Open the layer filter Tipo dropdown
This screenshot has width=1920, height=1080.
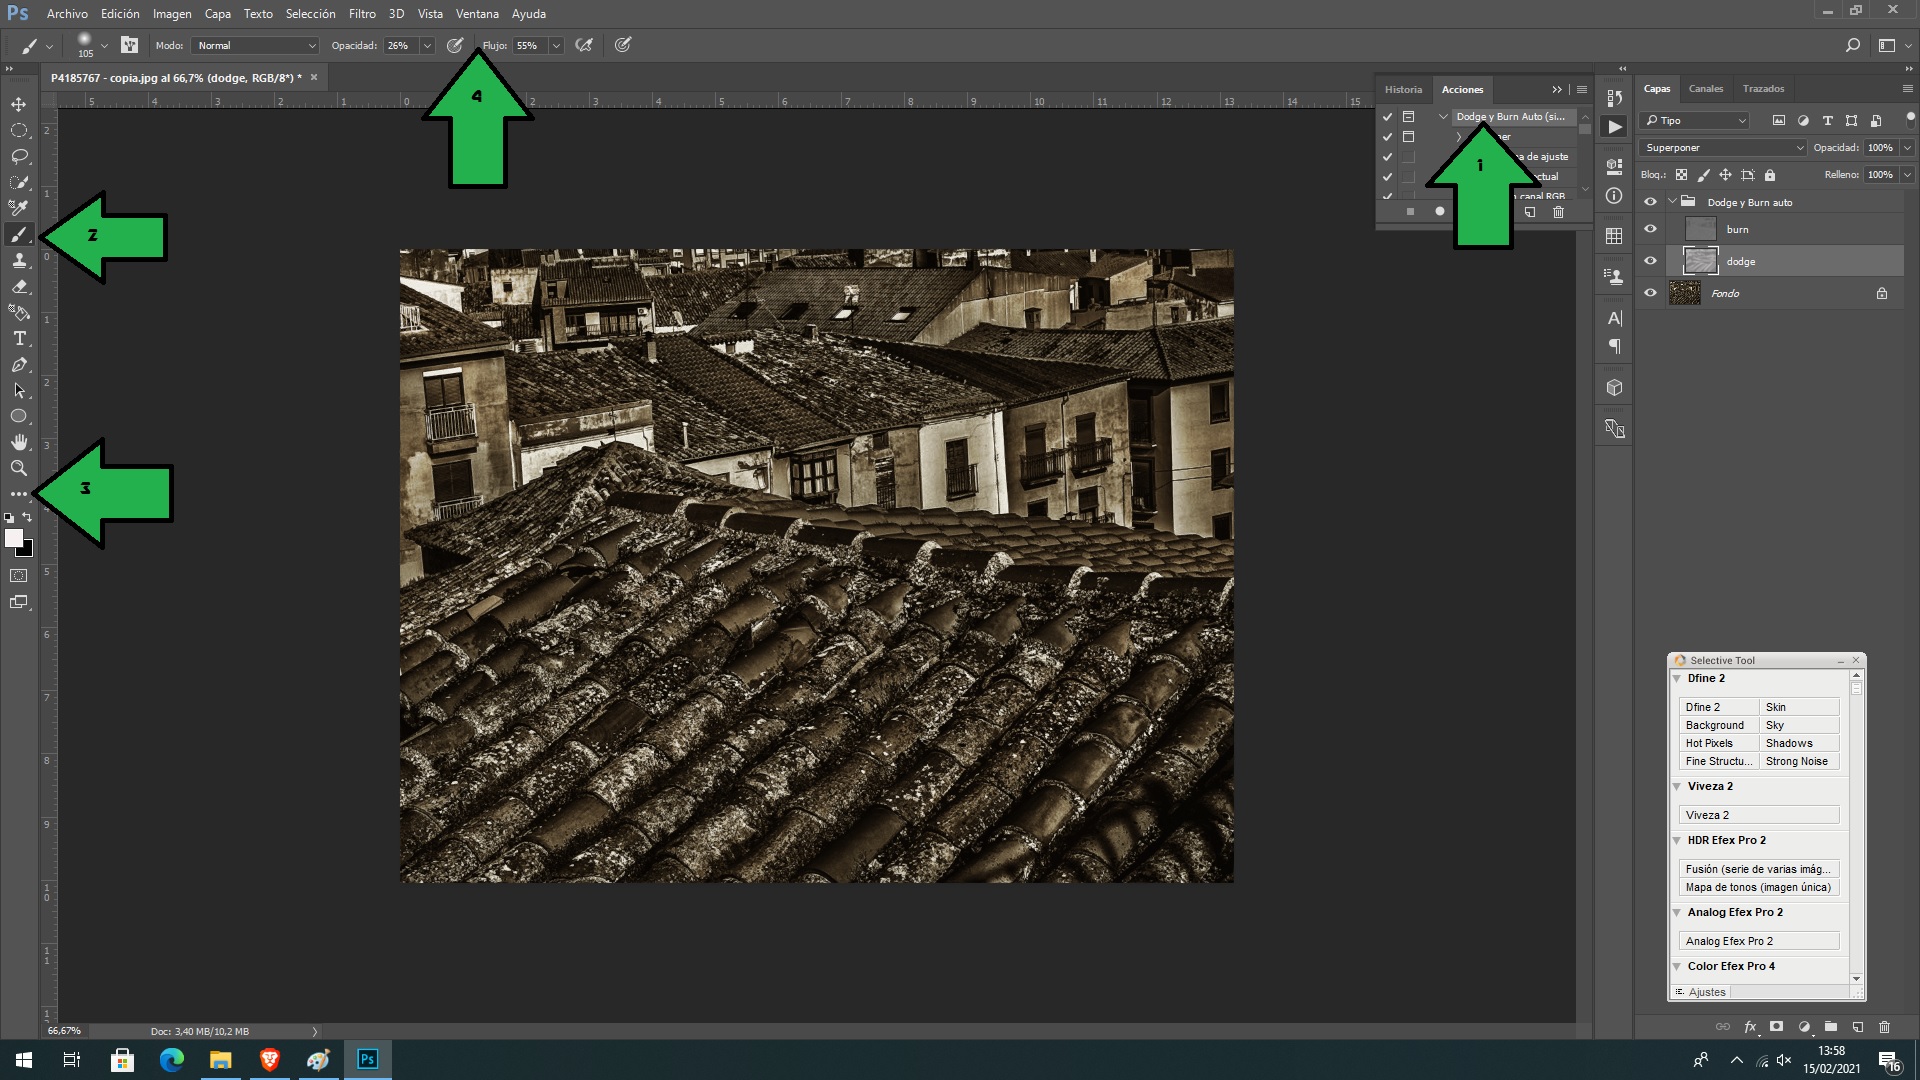pos(1695,120)
